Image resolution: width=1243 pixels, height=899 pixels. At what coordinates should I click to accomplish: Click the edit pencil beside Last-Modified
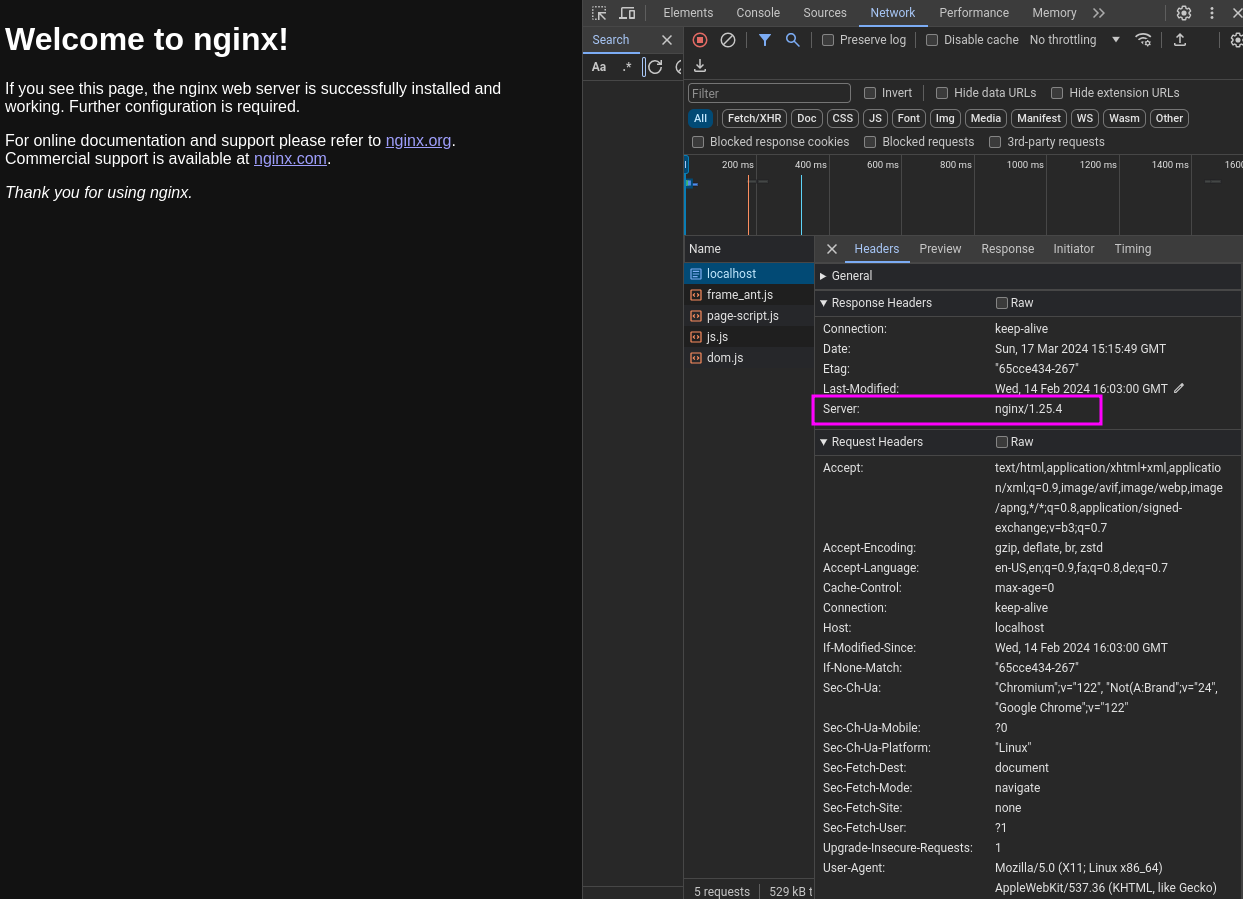[1179, 388]
